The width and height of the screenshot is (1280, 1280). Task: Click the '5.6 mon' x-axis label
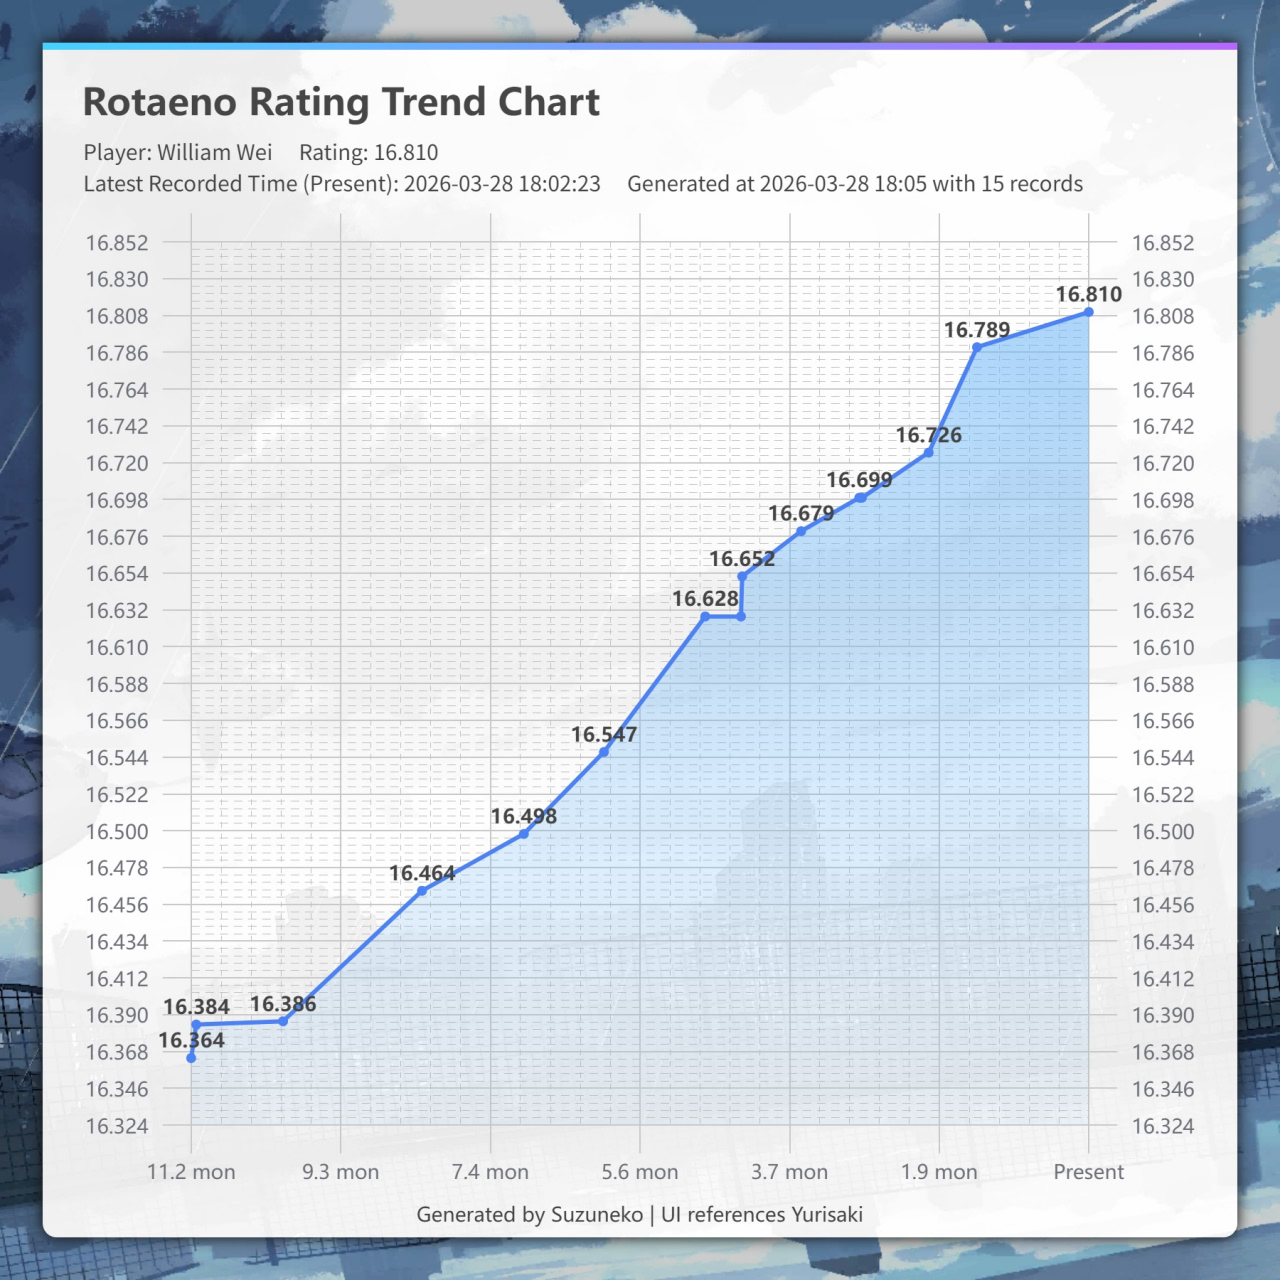pos(640,1172)
